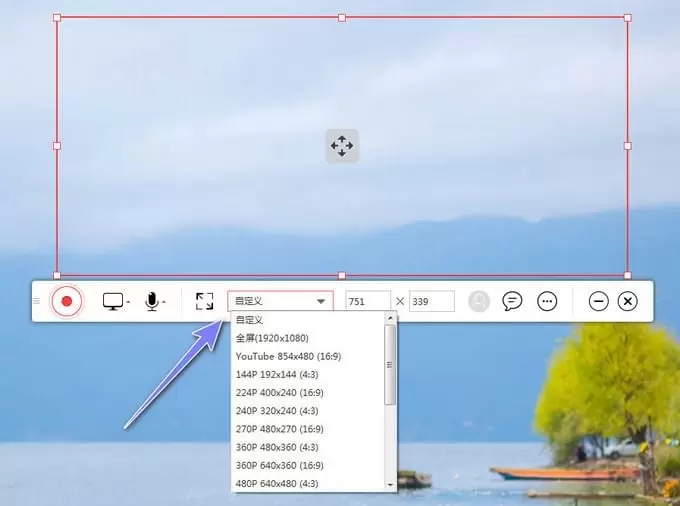This screenshot has height=506, width=680.
Task: Pick 360P 640x360 (16:9) preset
Action: (x=308, y=466)
